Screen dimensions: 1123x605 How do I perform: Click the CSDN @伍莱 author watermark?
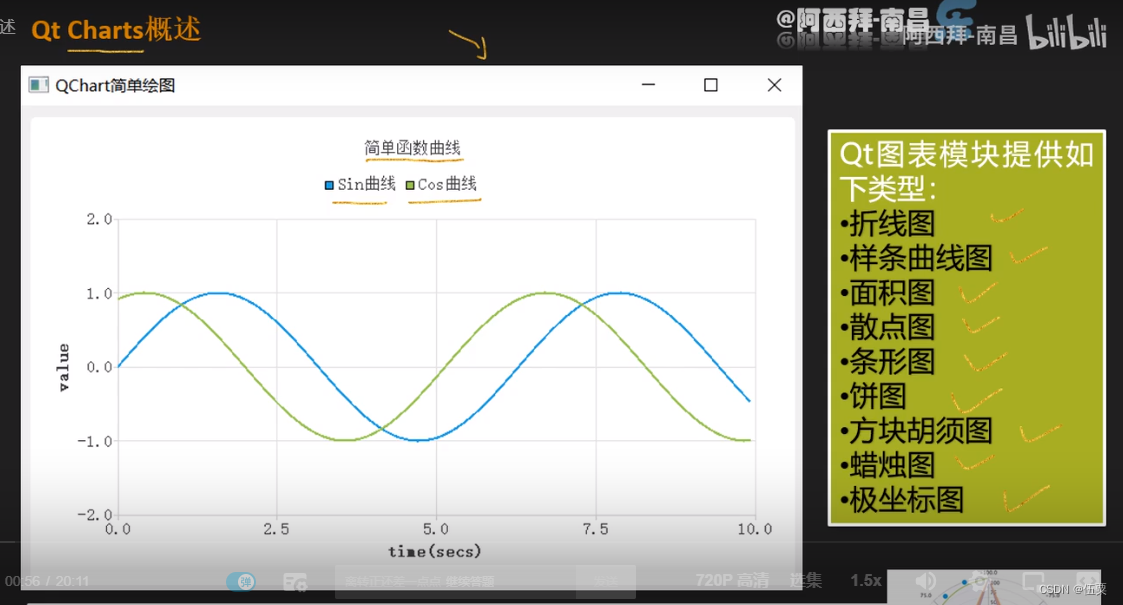coord(1074,589)
